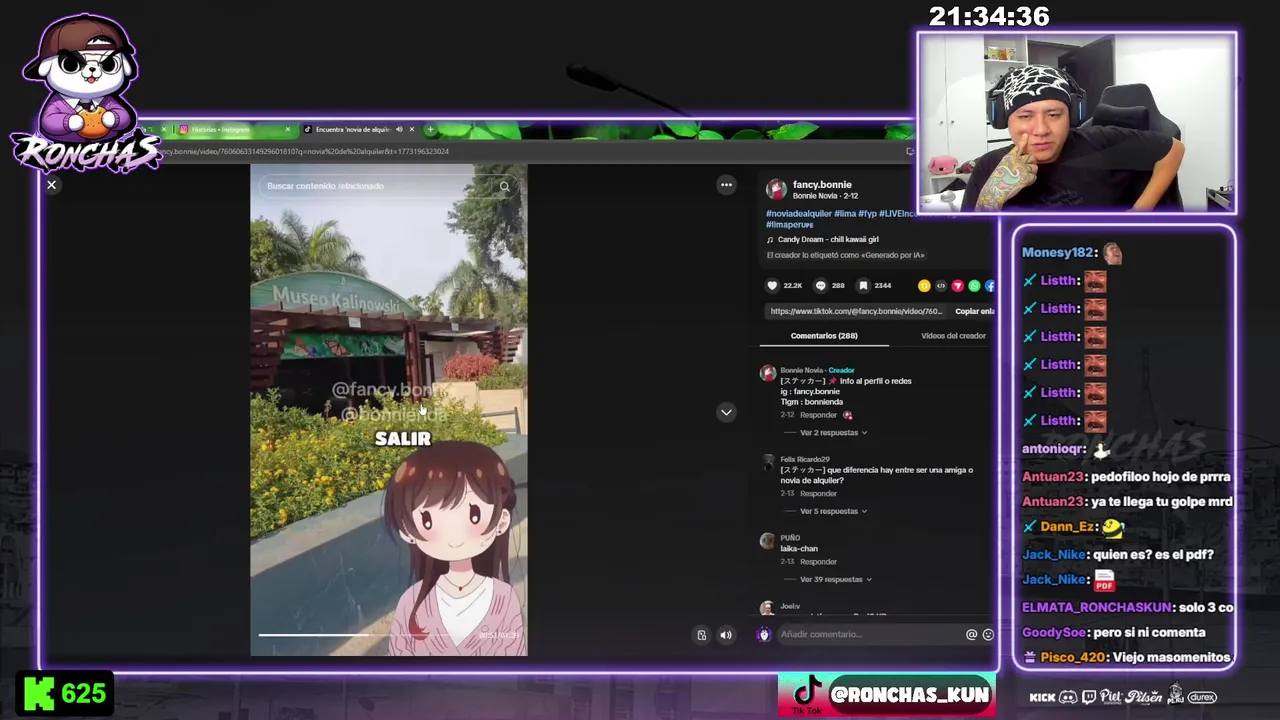The width and height of the screenshot is (1280, 720).
Task: Click the embed code share icon
Action: click(x=941, y=286)
